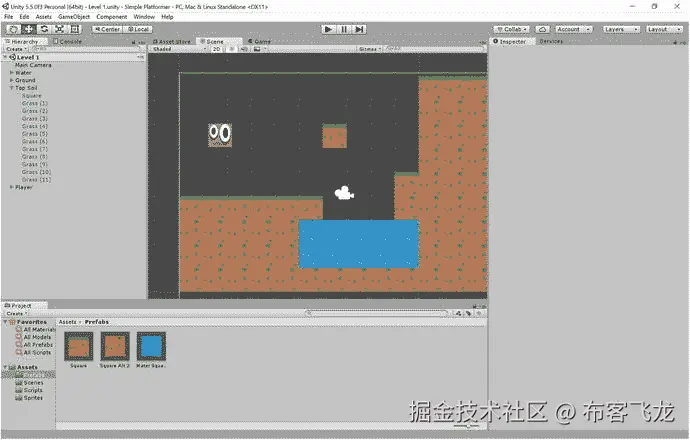Toggle Local handle rotation button
This screenshot has width=690, height=440.
[x=138, y=29]
